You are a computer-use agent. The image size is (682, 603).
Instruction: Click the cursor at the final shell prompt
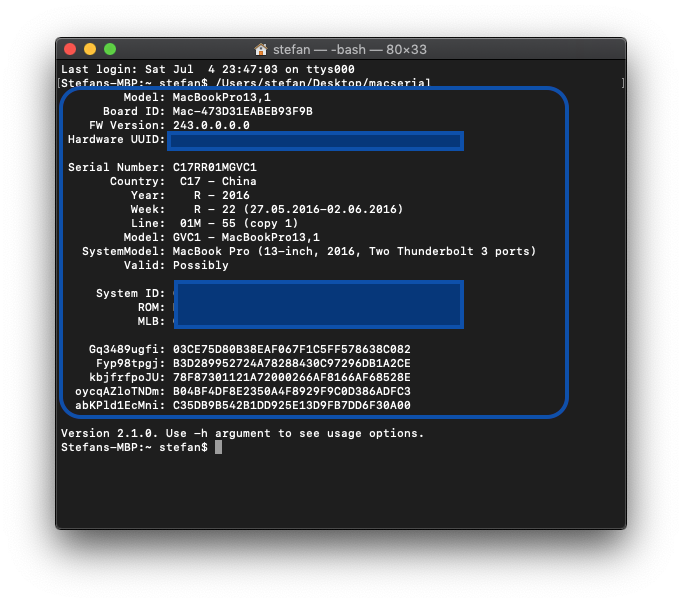[218, 447]
